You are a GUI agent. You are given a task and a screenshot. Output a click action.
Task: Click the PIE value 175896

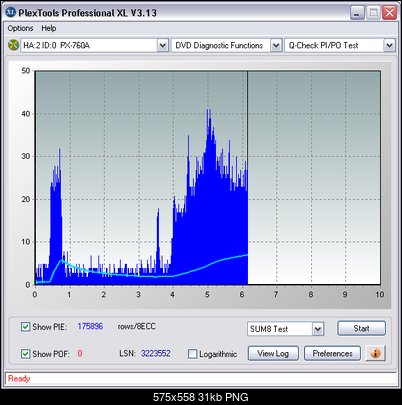pyautogui.click(x=90, y=326)
